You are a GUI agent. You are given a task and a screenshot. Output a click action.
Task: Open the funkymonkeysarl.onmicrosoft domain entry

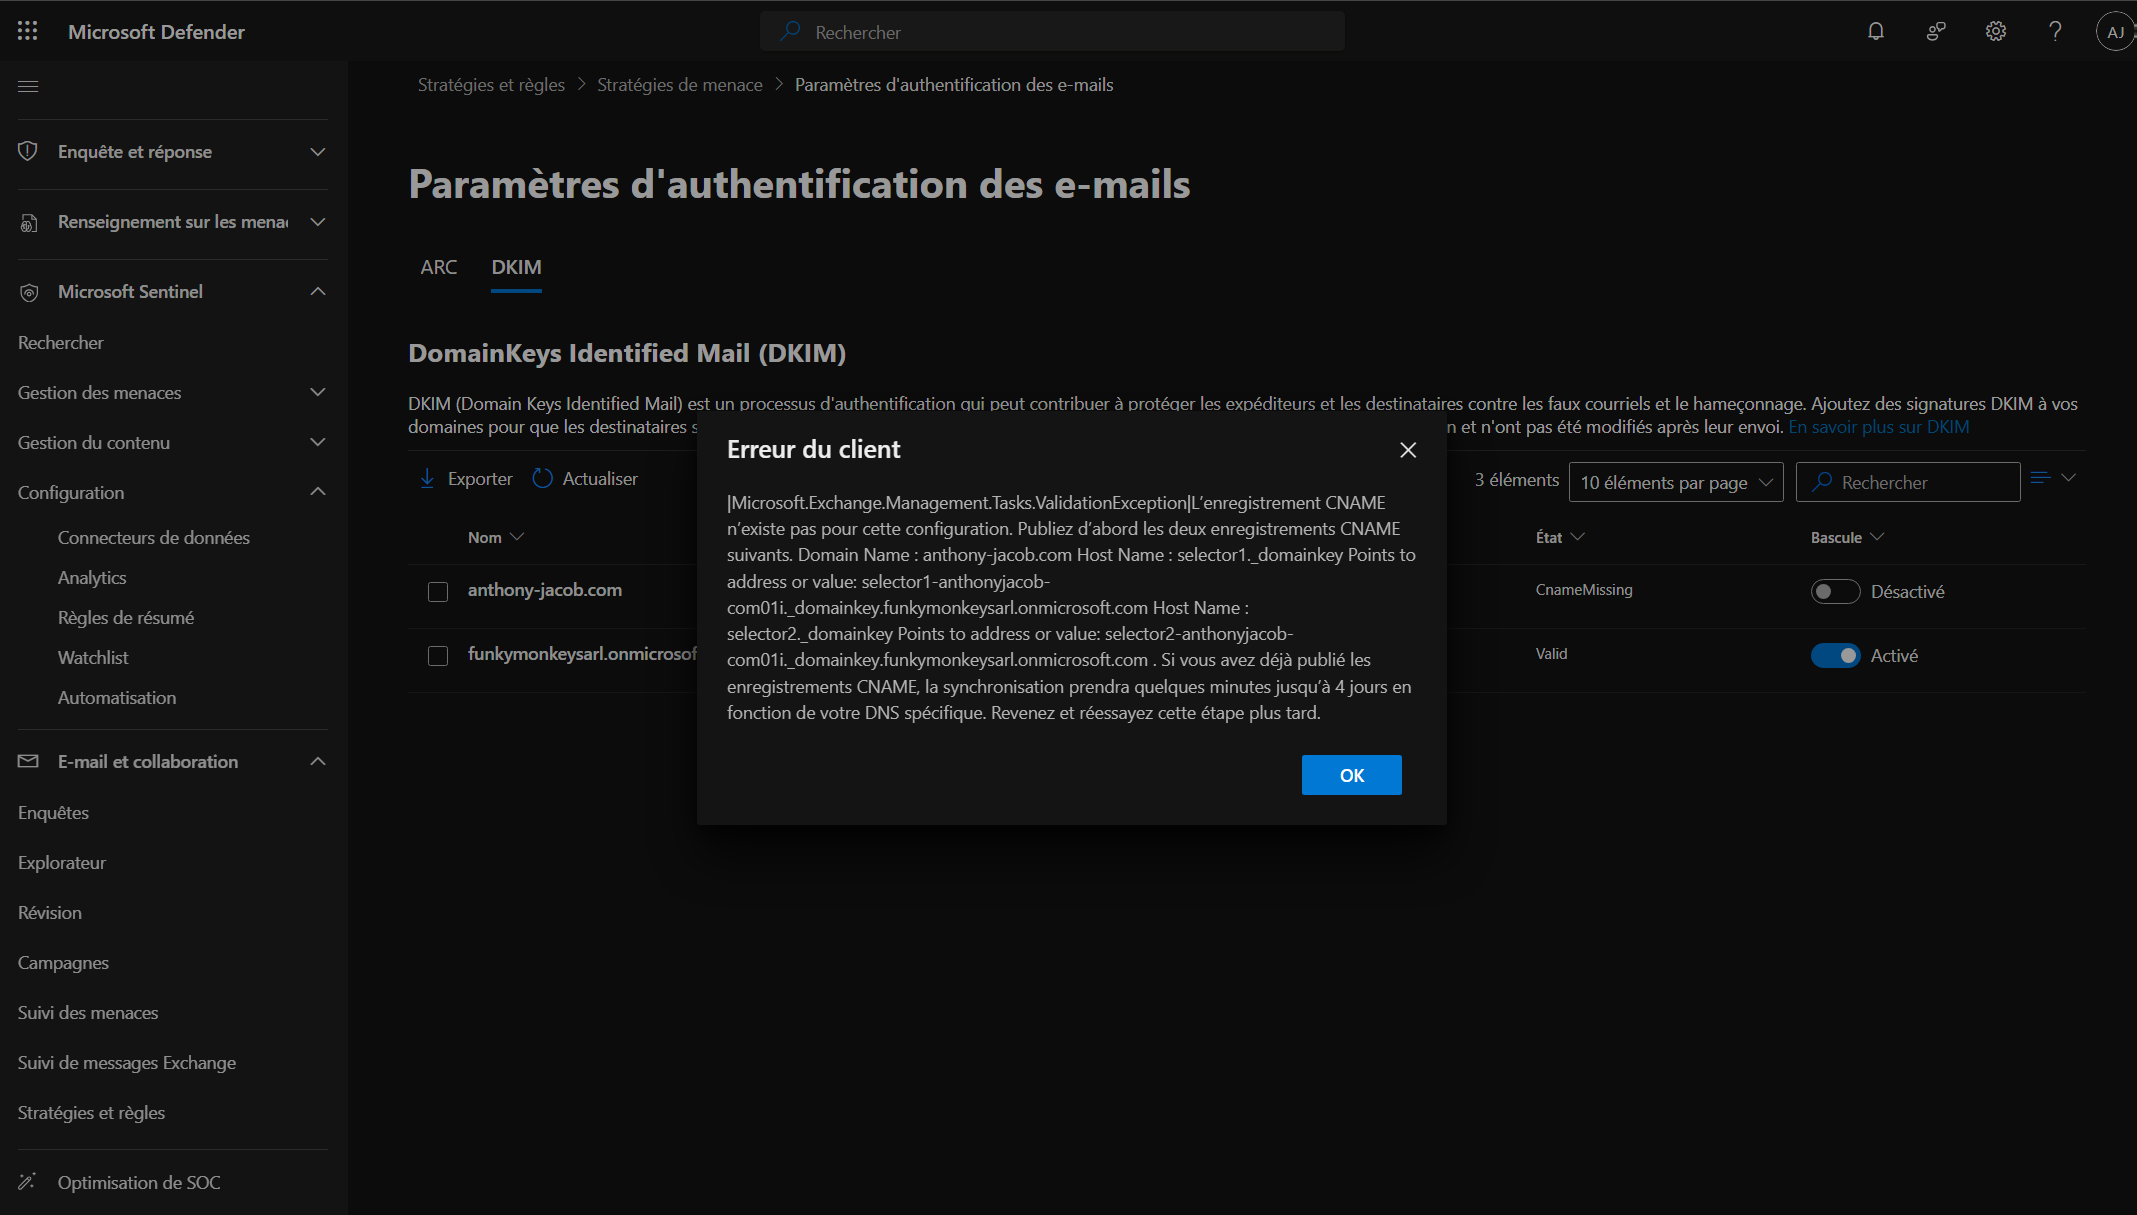point(582,654)
